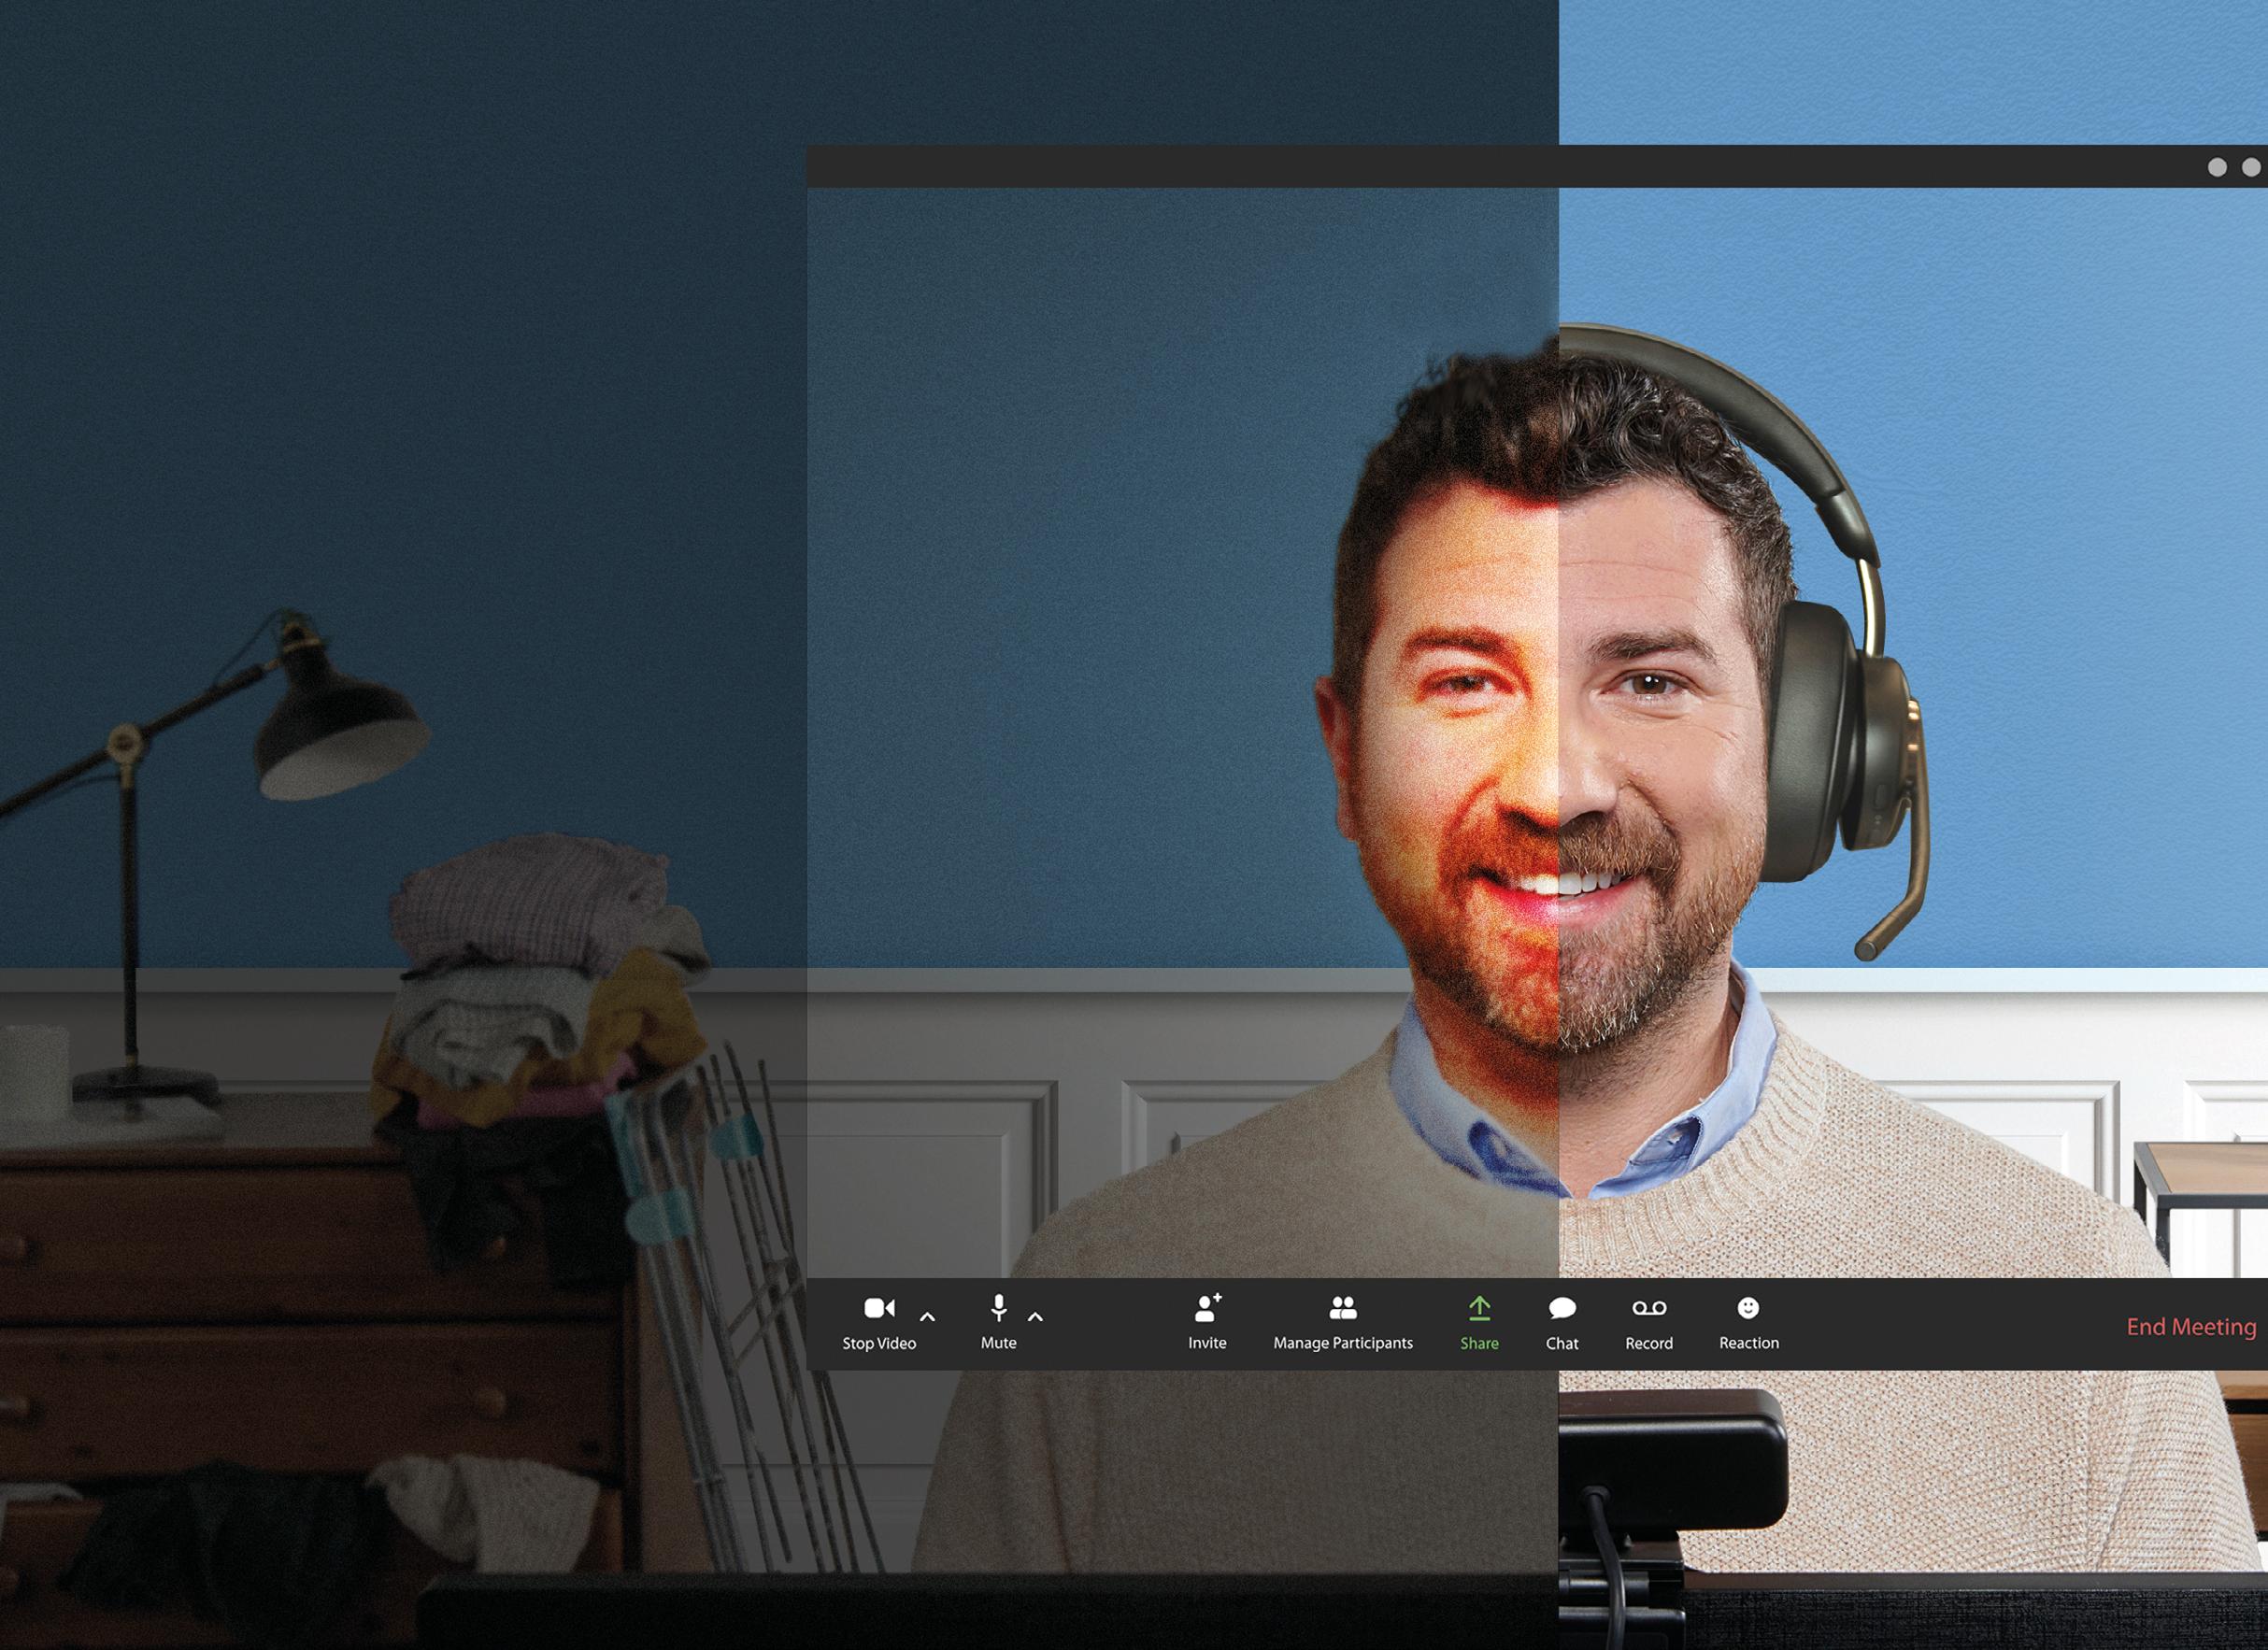Click the red End Meeting button

coord(2191,1327)
